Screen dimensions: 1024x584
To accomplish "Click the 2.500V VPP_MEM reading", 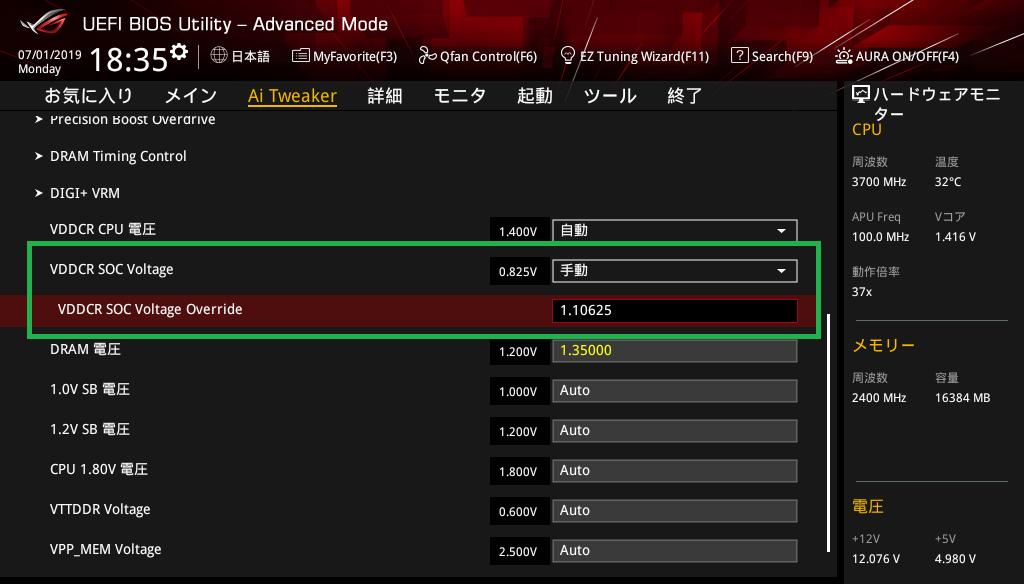I will coord(518,552).
